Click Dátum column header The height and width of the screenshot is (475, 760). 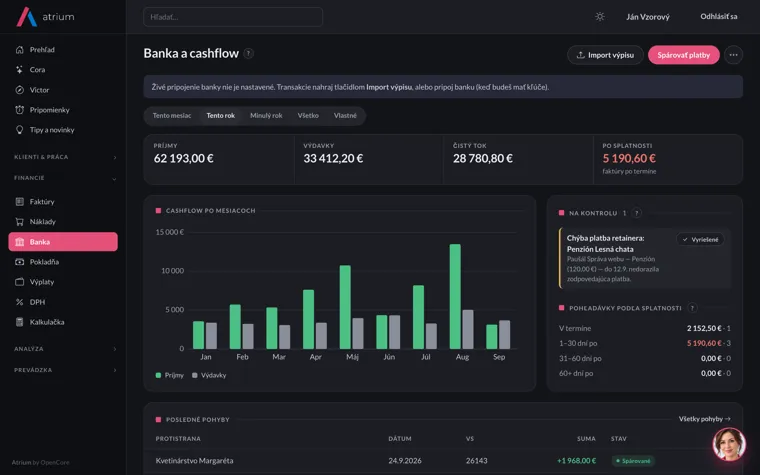point(400,439)
